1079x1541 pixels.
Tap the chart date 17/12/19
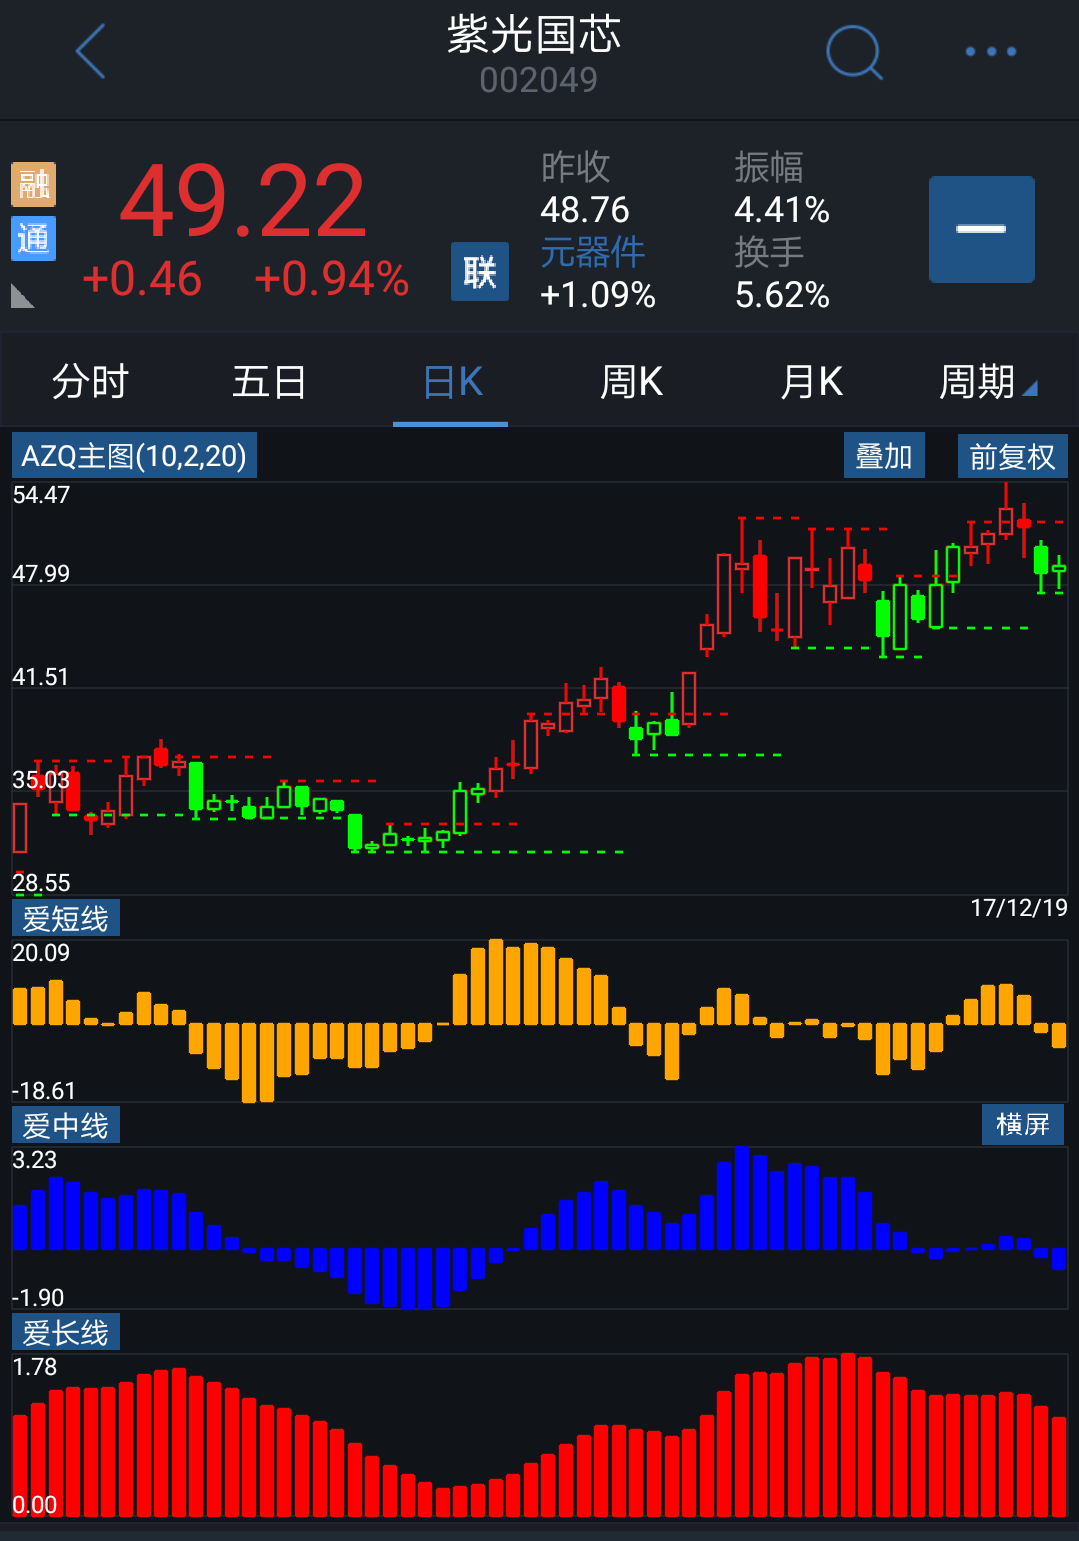1019,908
